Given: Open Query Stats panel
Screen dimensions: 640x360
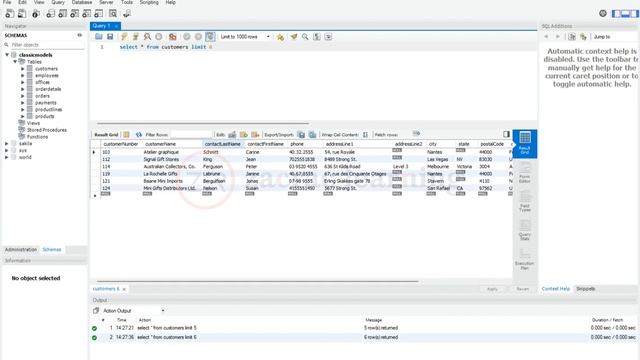Looking at the screenshot, I should 525,230.
